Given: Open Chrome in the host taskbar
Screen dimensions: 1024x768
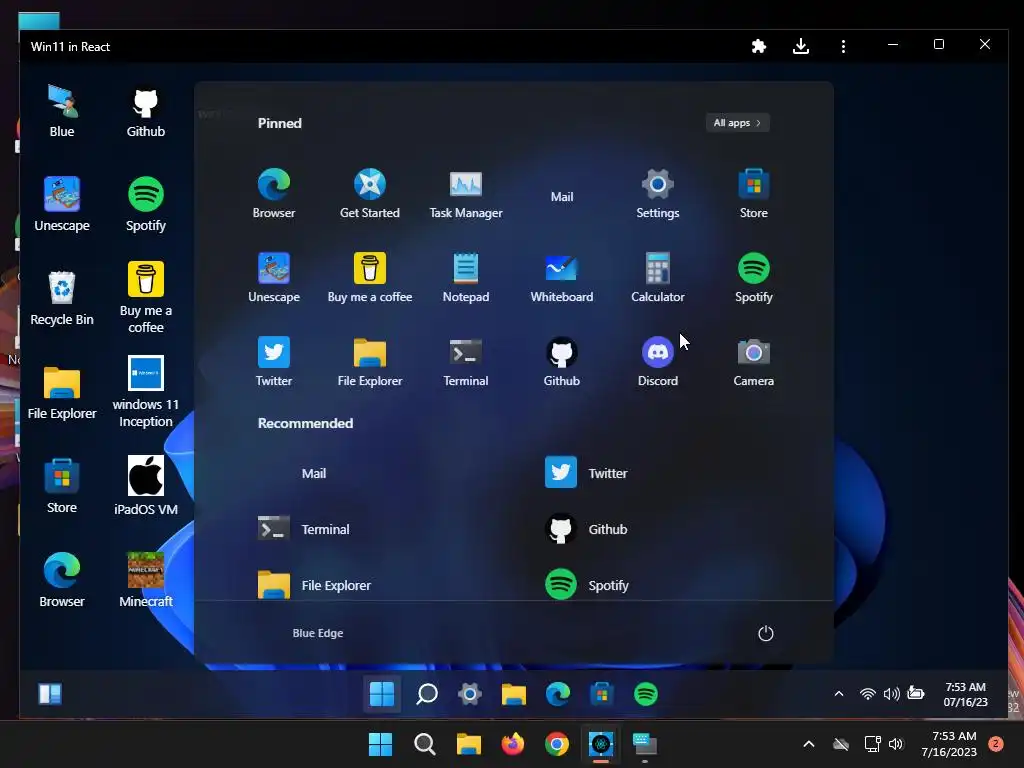Looking at the screenshot, I should pyautogui.click(x=557, y=744).
